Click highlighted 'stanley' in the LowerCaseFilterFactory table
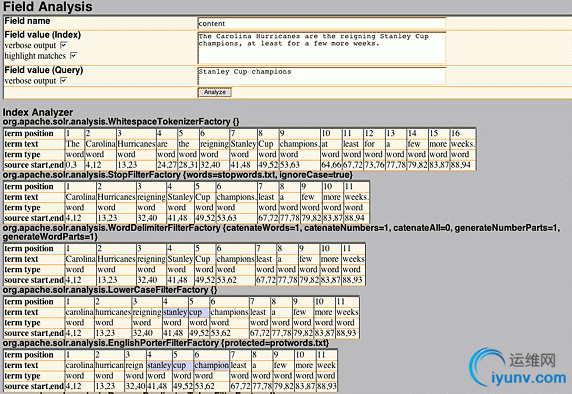572x394 pixels. click(x=175, y=312)
